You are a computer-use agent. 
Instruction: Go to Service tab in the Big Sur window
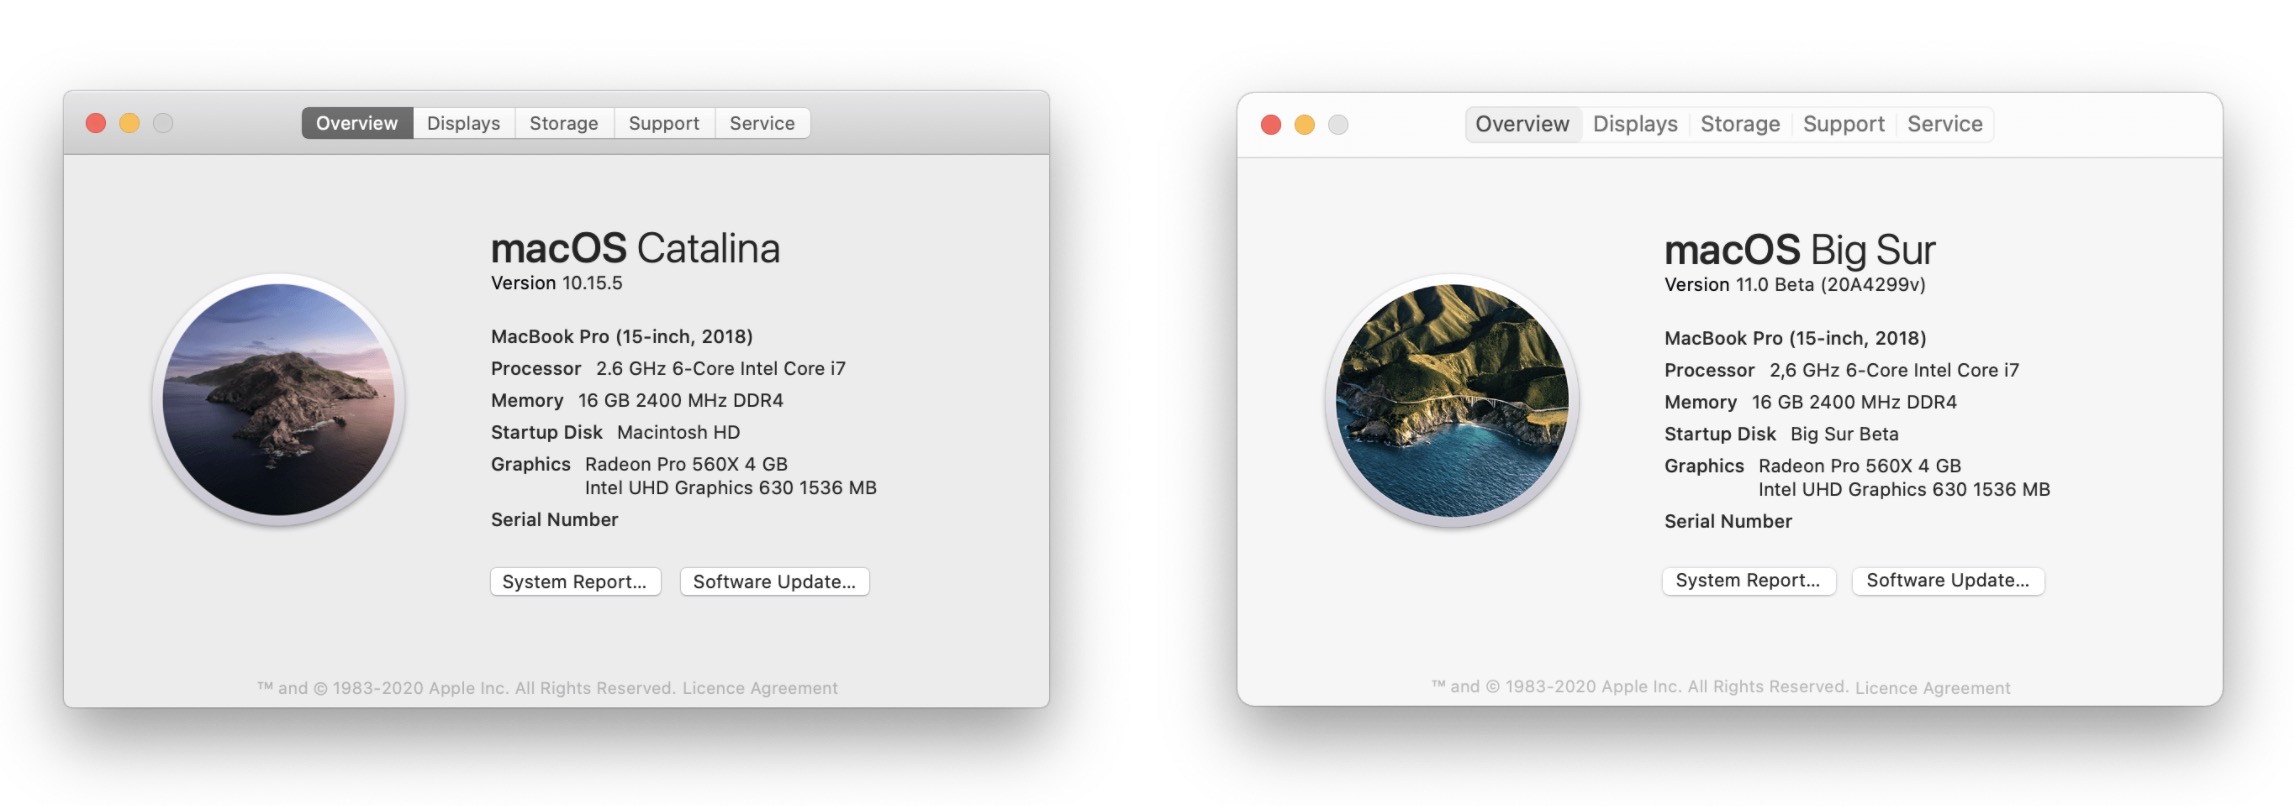click(x=1944, y=124)
